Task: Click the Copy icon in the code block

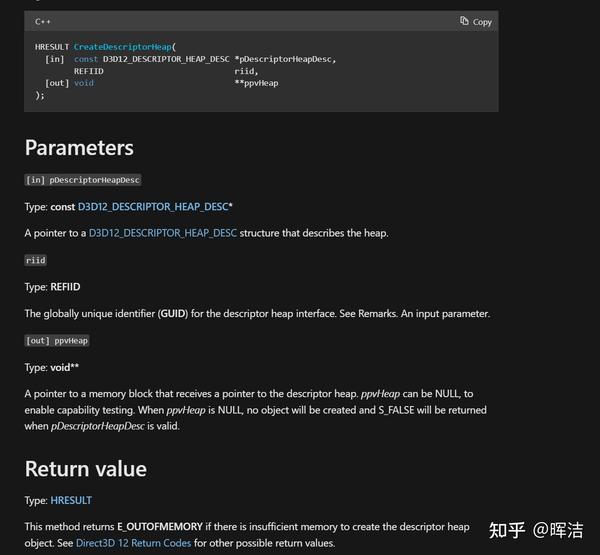Action: click(x=464, y=21)
